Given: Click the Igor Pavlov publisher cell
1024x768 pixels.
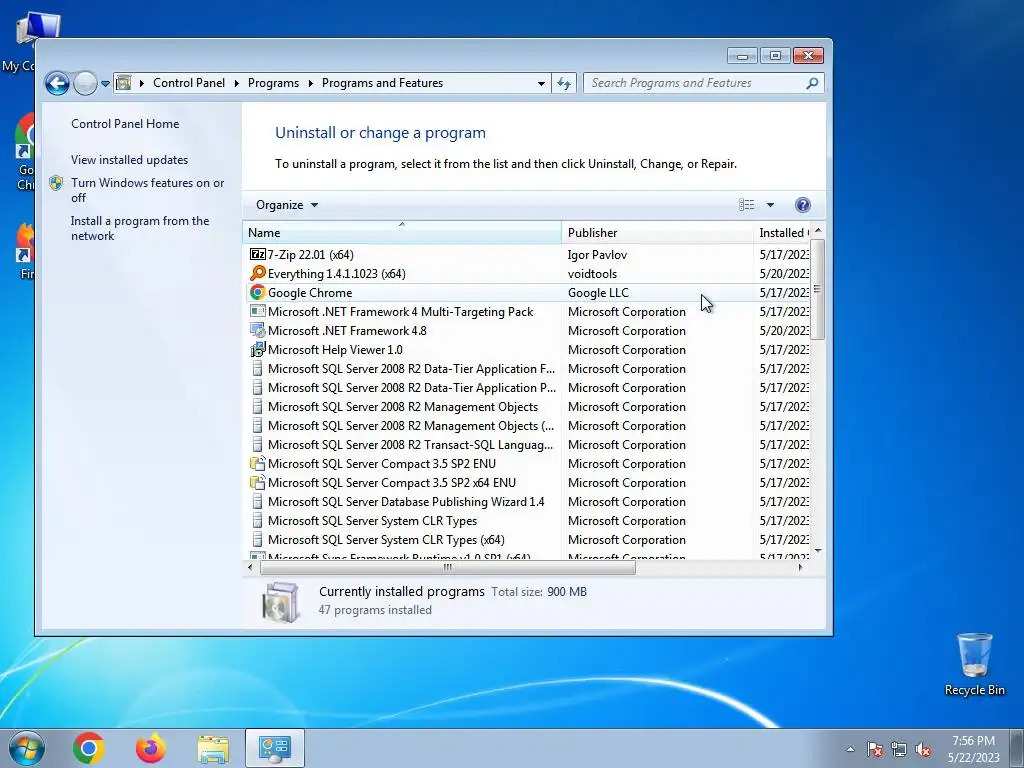Looking at the screenshot, I should pos(597,255).
